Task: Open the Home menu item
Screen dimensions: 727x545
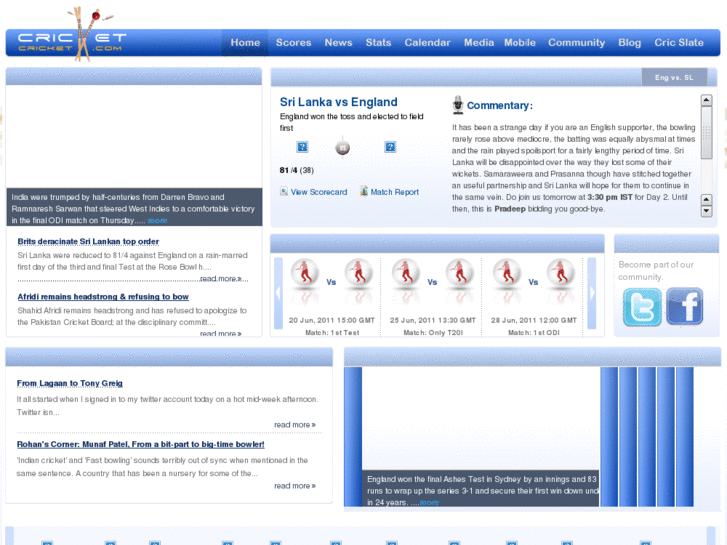Action: (245, 43)
